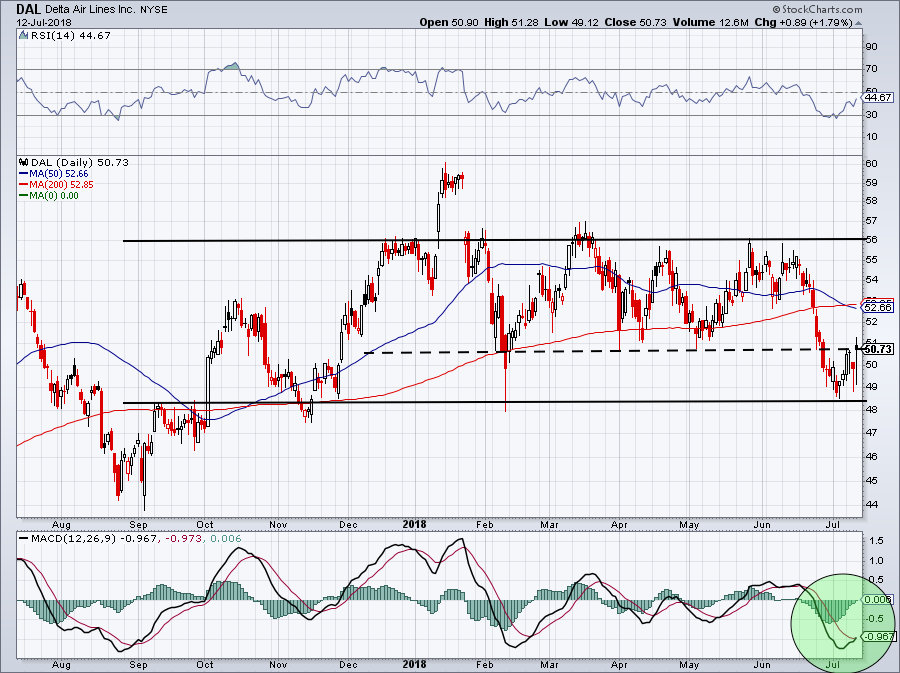Click the -0.5 label on MACD axis
This screenshot has width=900, height=673.
click(874, 618)
